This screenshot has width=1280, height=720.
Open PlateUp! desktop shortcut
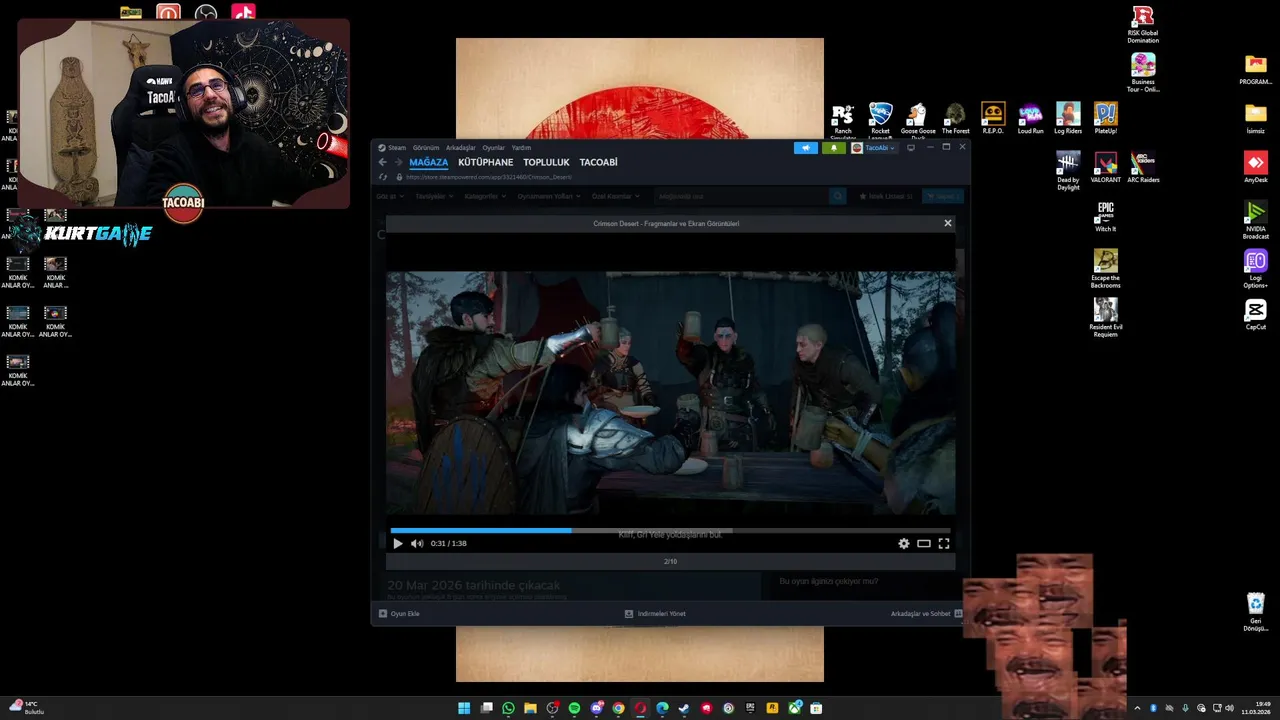[x=1106, y=118]
